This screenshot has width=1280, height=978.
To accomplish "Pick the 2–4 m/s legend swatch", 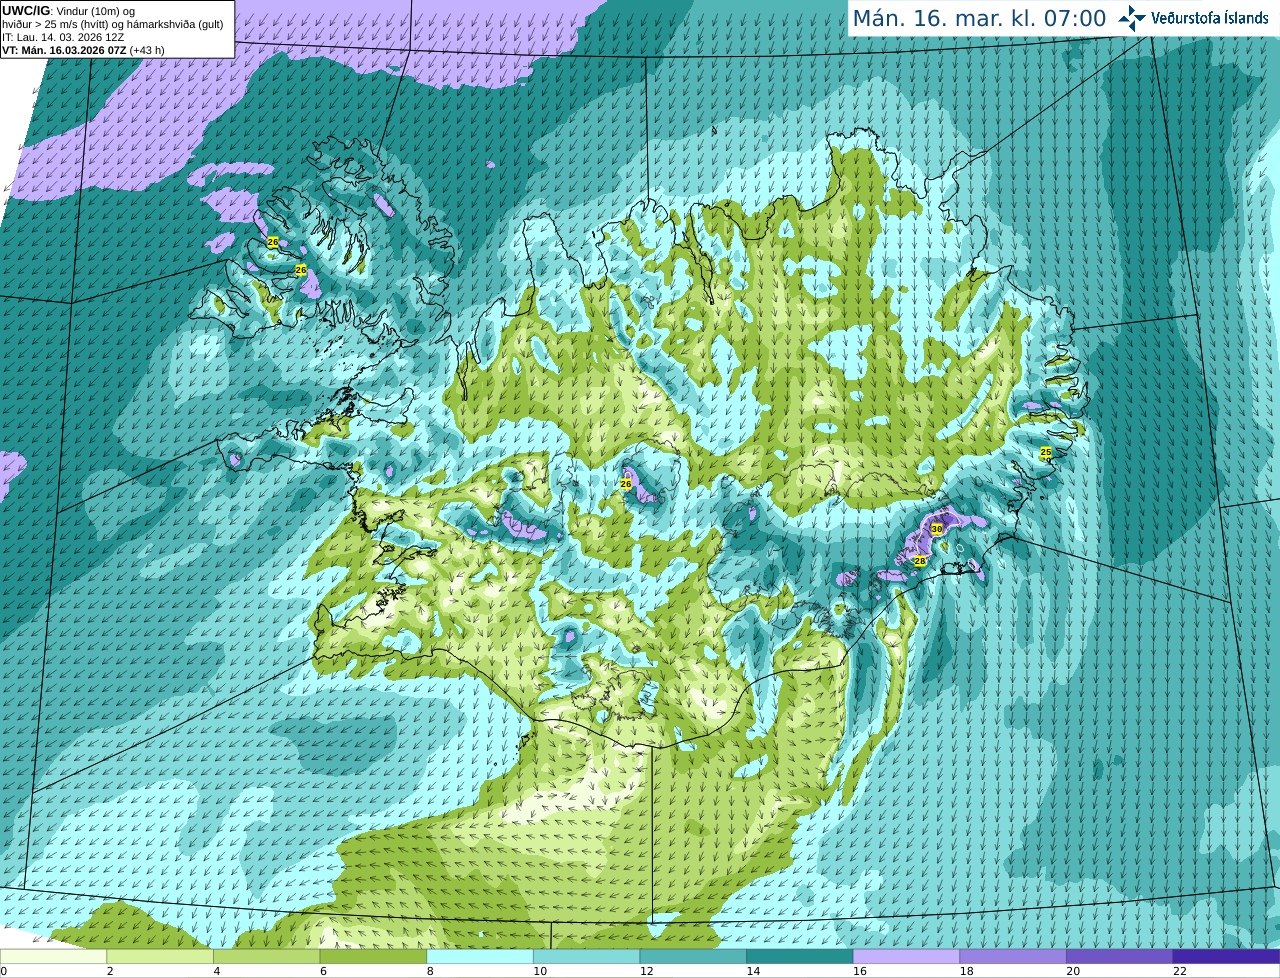I will pos(160,956).
